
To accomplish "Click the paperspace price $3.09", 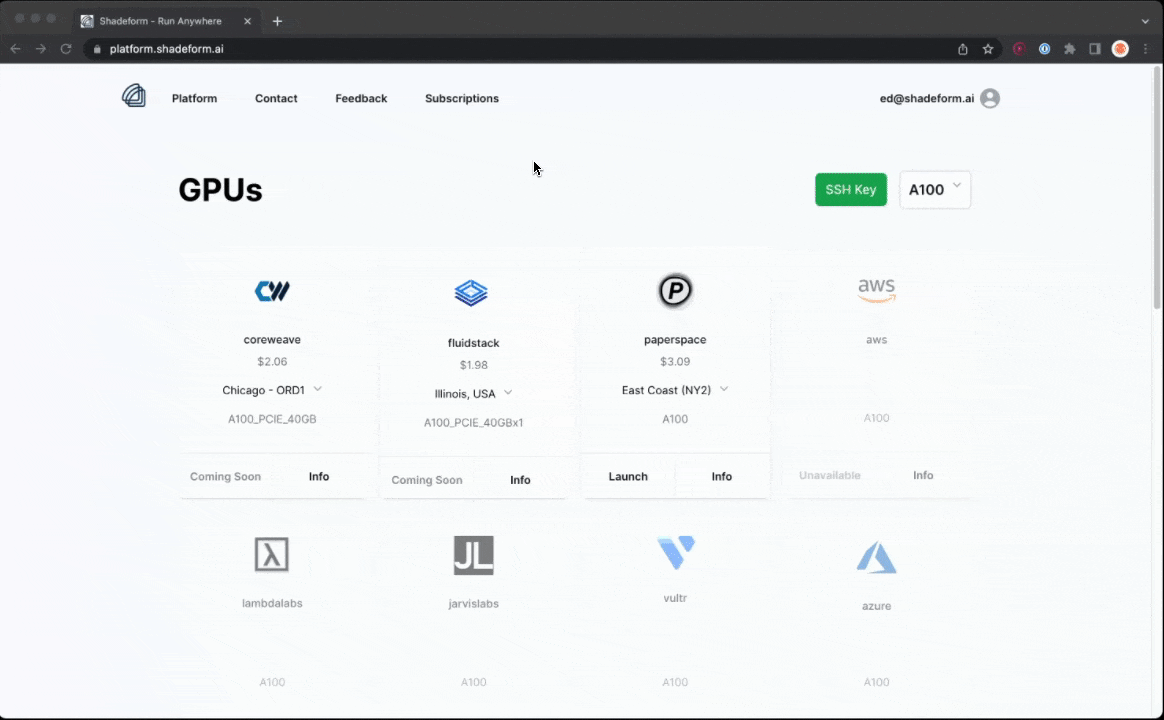I will tap(675, 361).
